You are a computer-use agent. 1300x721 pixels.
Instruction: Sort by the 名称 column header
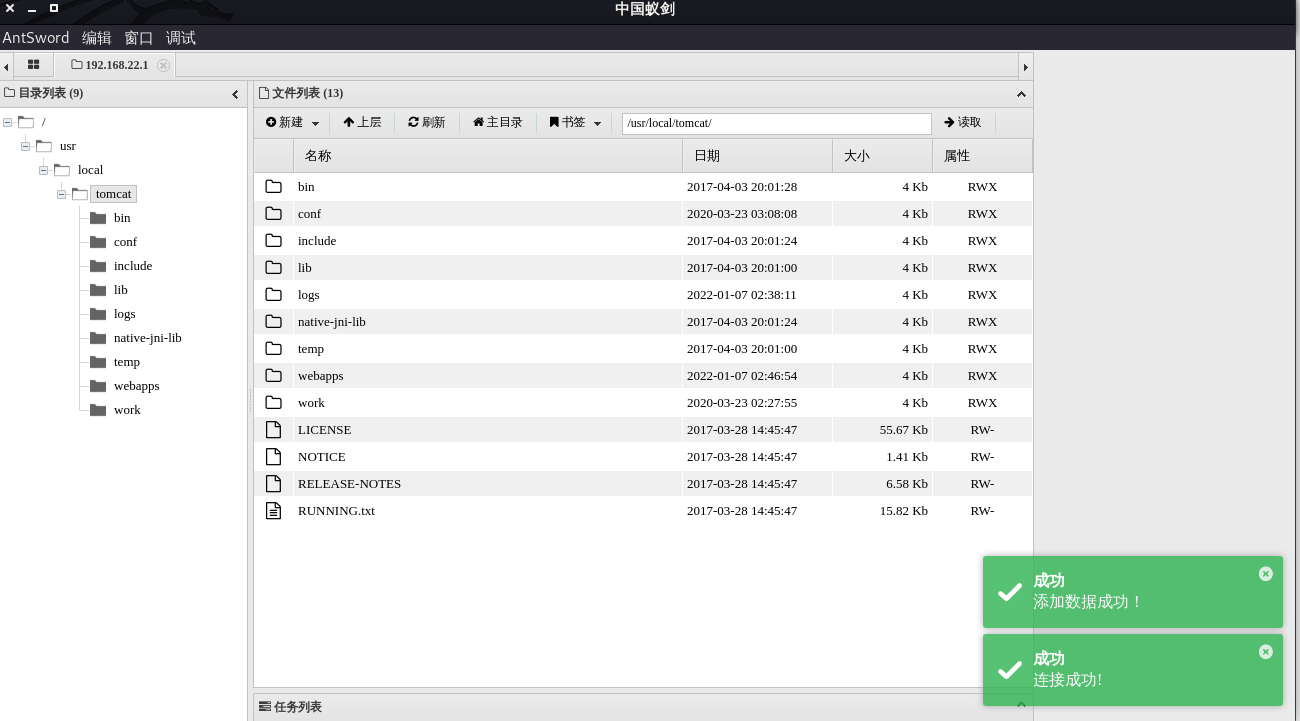(488, 156)
